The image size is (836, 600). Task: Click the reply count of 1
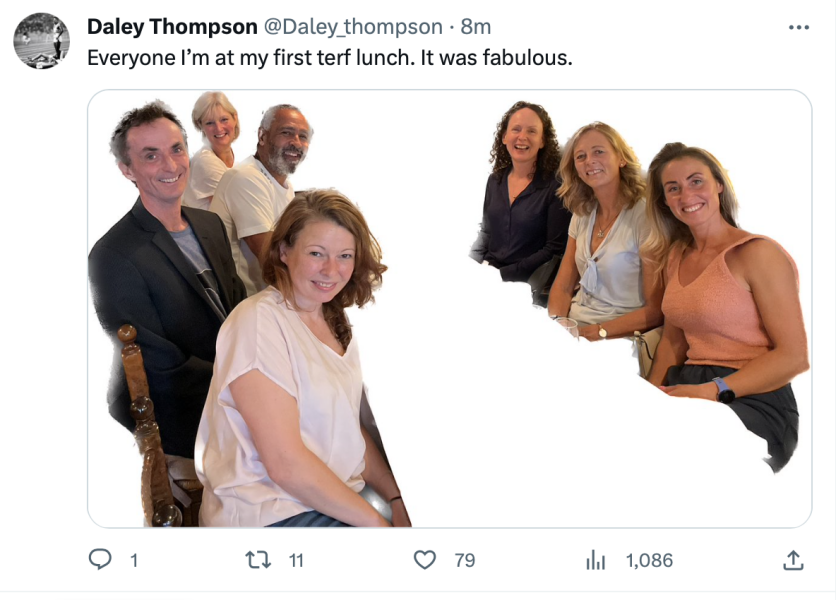tap(132, 560)
